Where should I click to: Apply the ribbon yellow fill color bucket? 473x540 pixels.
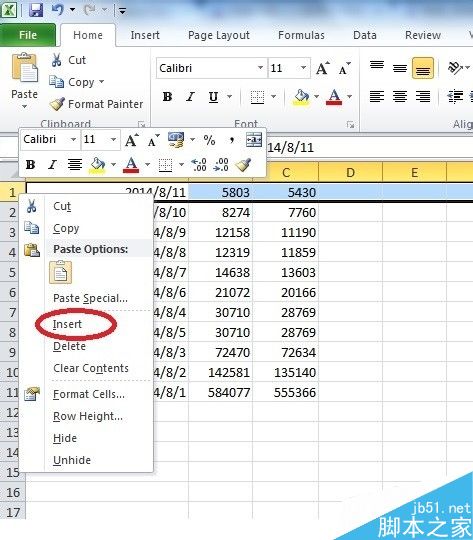(301, 97)
